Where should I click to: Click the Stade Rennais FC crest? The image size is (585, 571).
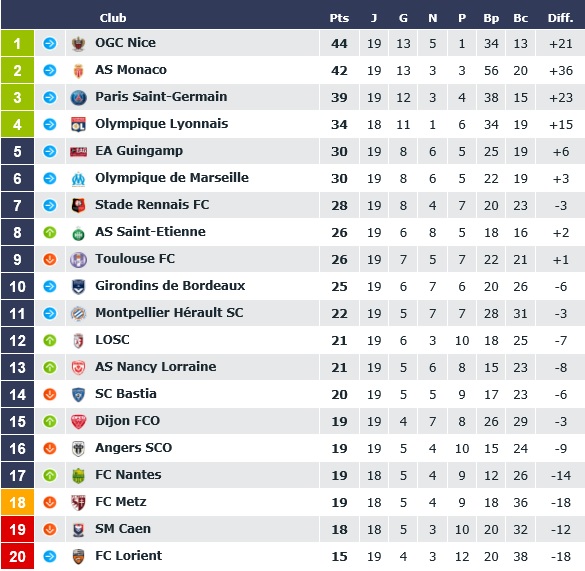(x=78, y=205)
